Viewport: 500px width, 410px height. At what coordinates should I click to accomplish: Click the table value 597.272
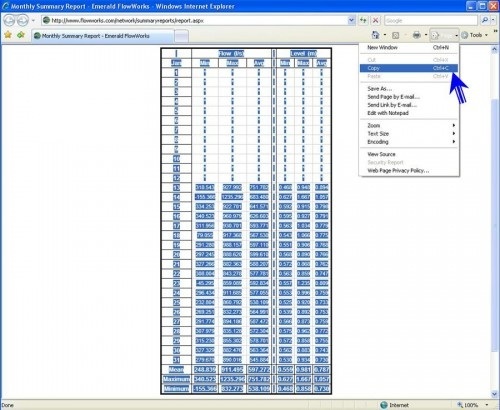coord(259,370)
